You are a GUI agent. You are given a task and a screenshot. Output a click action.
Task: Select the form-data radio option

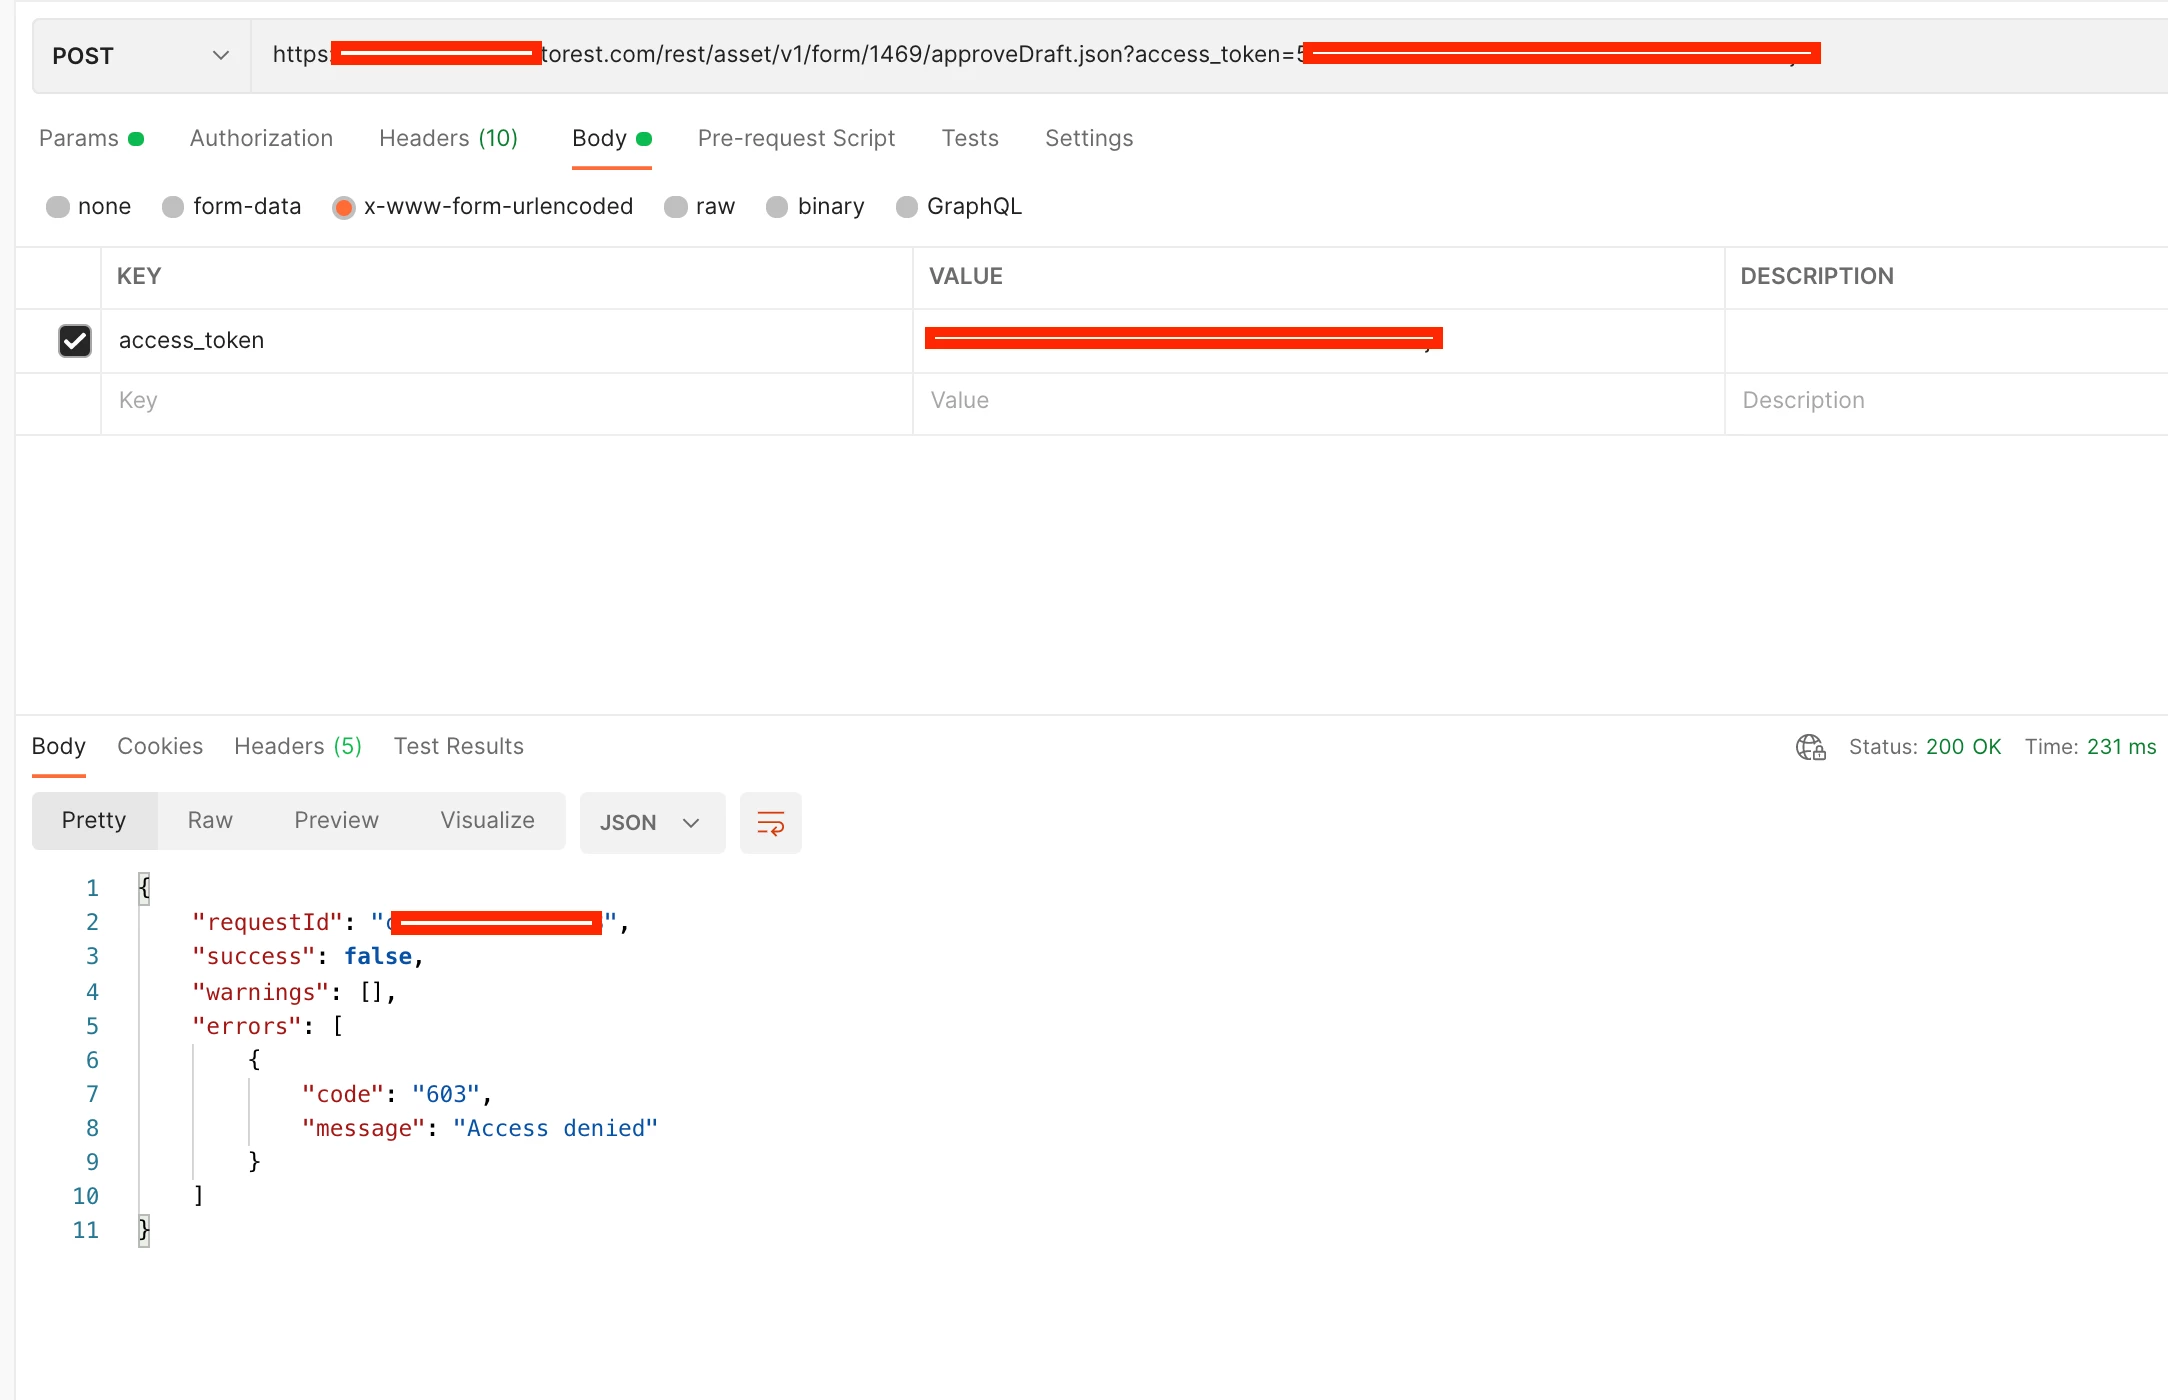click(173, 207)
